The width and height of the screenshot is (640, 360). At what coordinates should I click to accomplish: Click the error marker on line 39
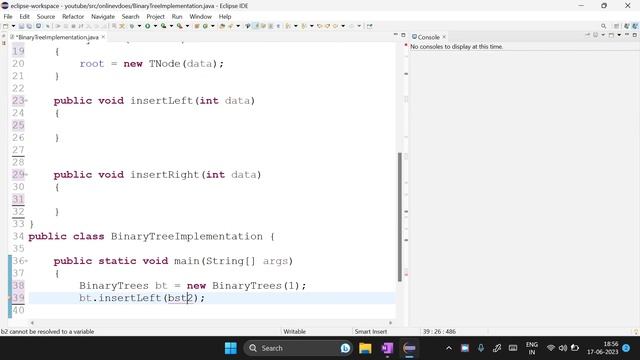[10, 298]
